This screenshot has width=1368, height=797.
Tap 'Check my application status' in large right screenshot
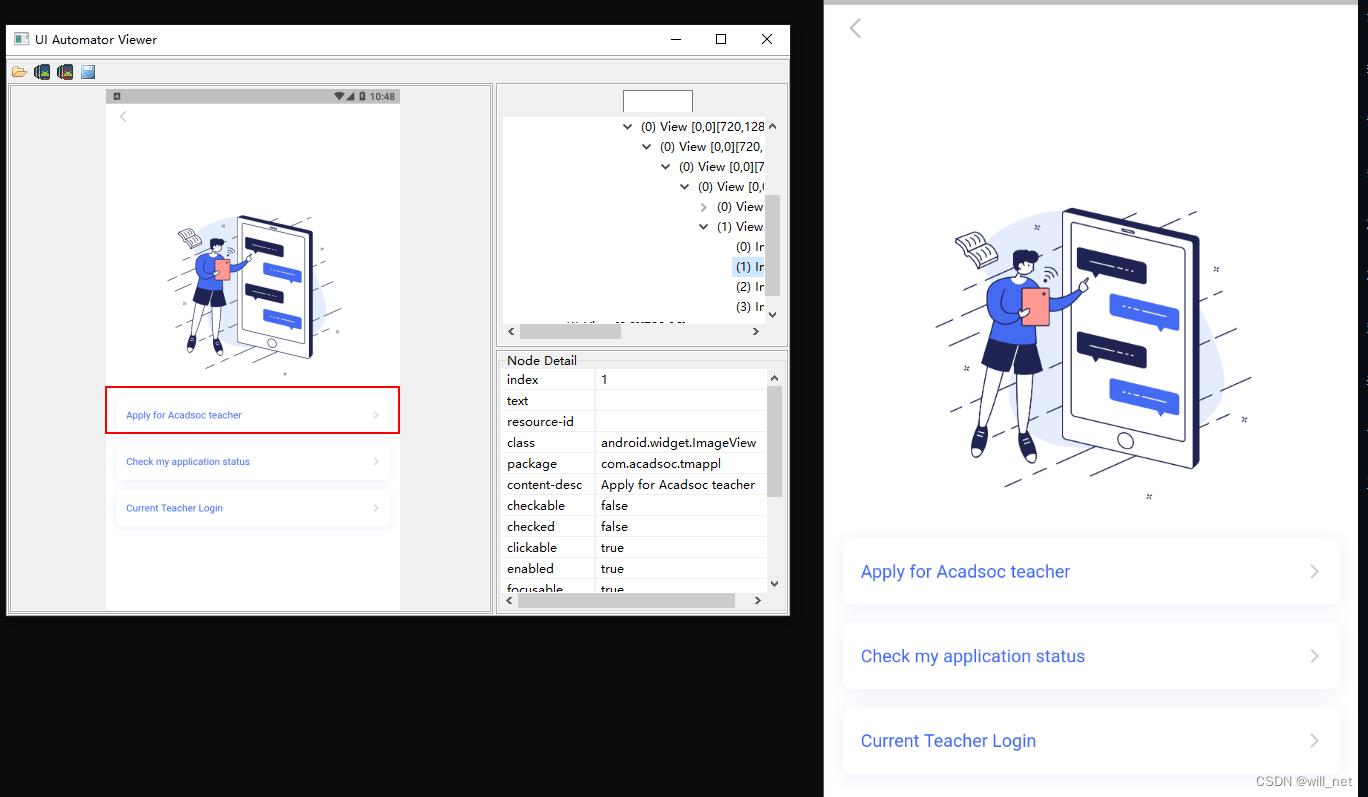(x=973, y=656)
